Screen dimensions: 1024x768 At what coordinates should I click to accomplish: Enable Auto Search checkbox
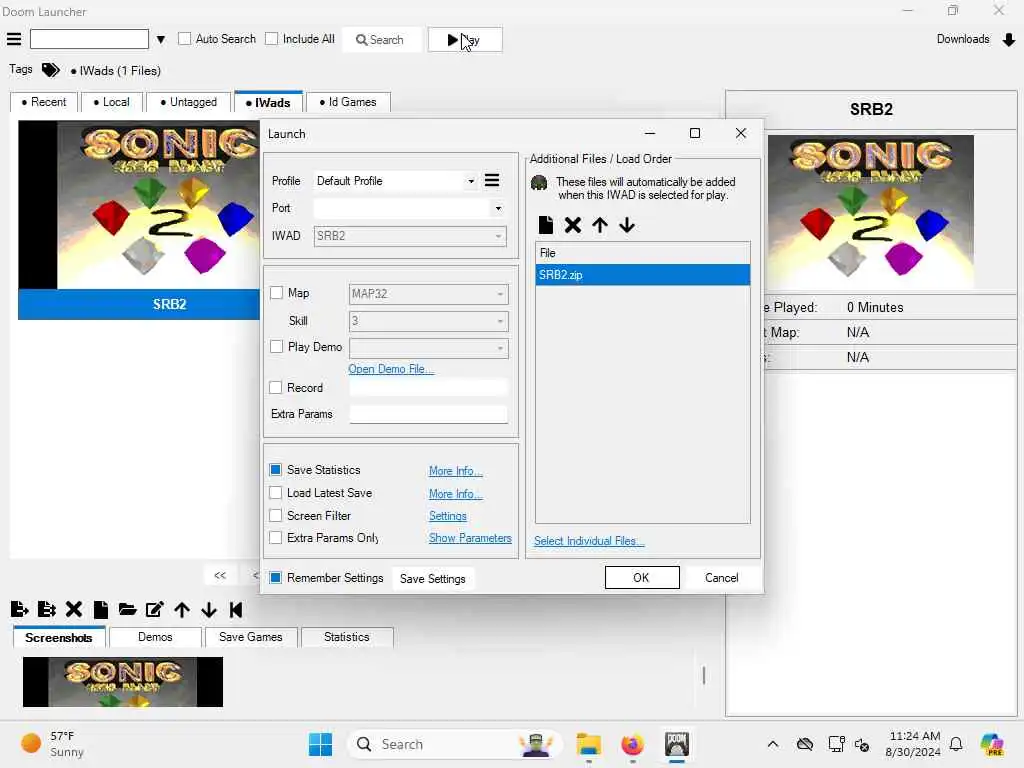click(x=185, y=39)
